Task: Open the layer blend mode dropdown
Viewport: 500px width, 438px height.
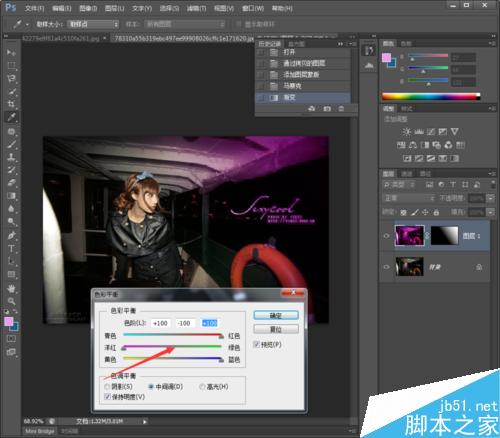Action: point(409,198)
